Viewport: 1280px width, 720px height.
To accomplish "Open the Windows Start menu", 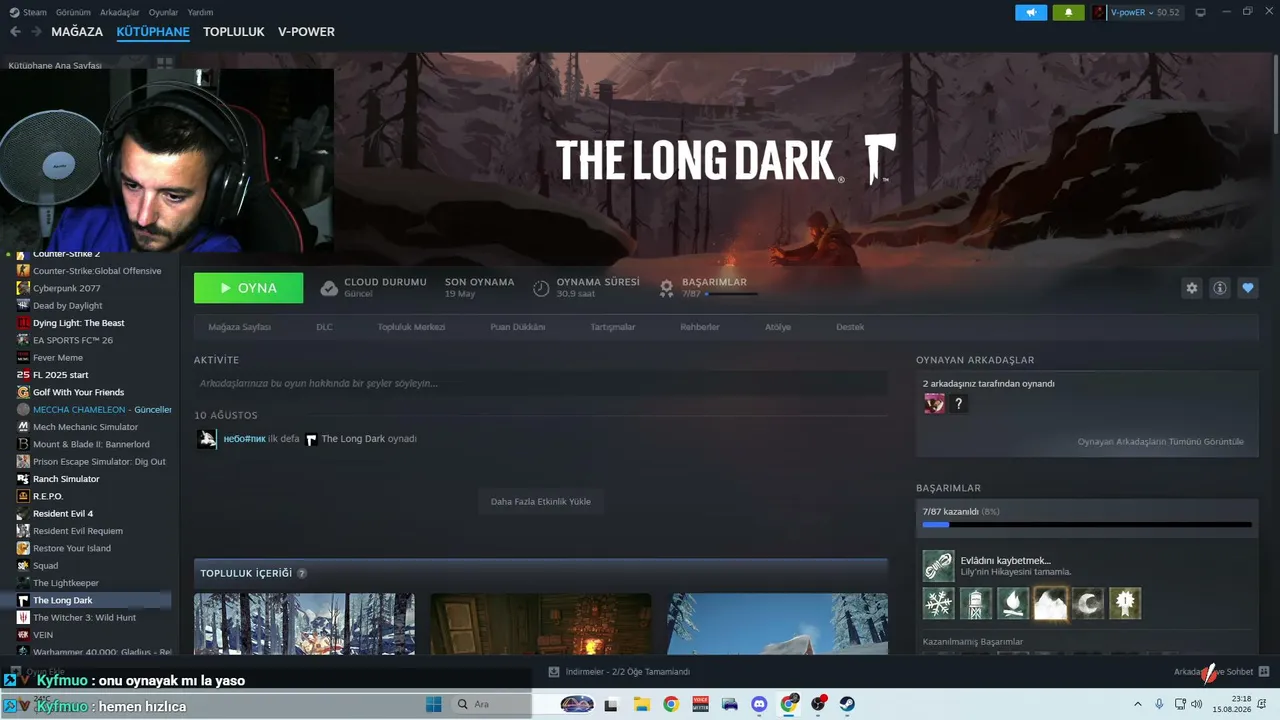I will click(434, 704).
